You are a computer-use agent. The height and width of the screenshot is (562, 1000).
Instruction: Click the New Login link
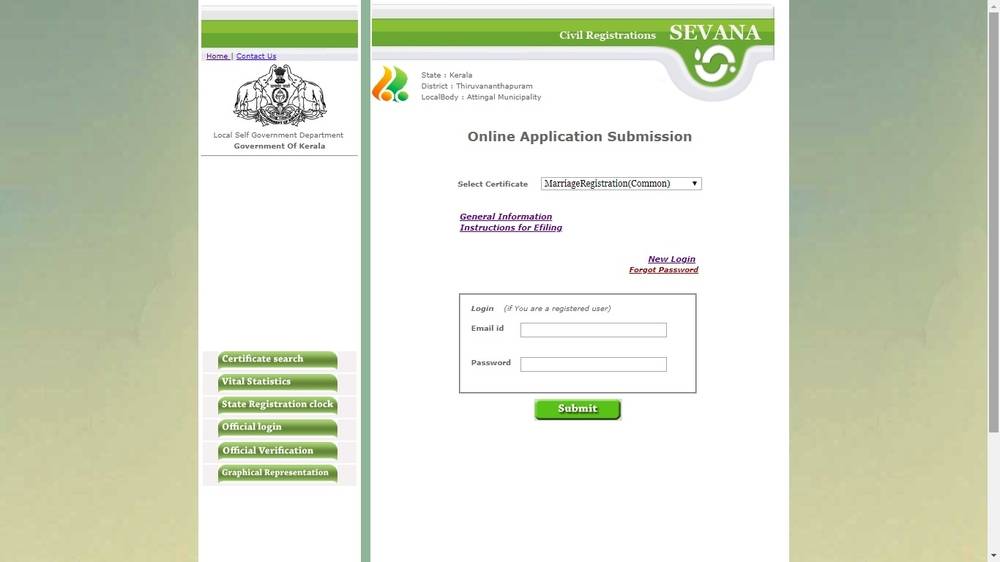coord(672,259)
